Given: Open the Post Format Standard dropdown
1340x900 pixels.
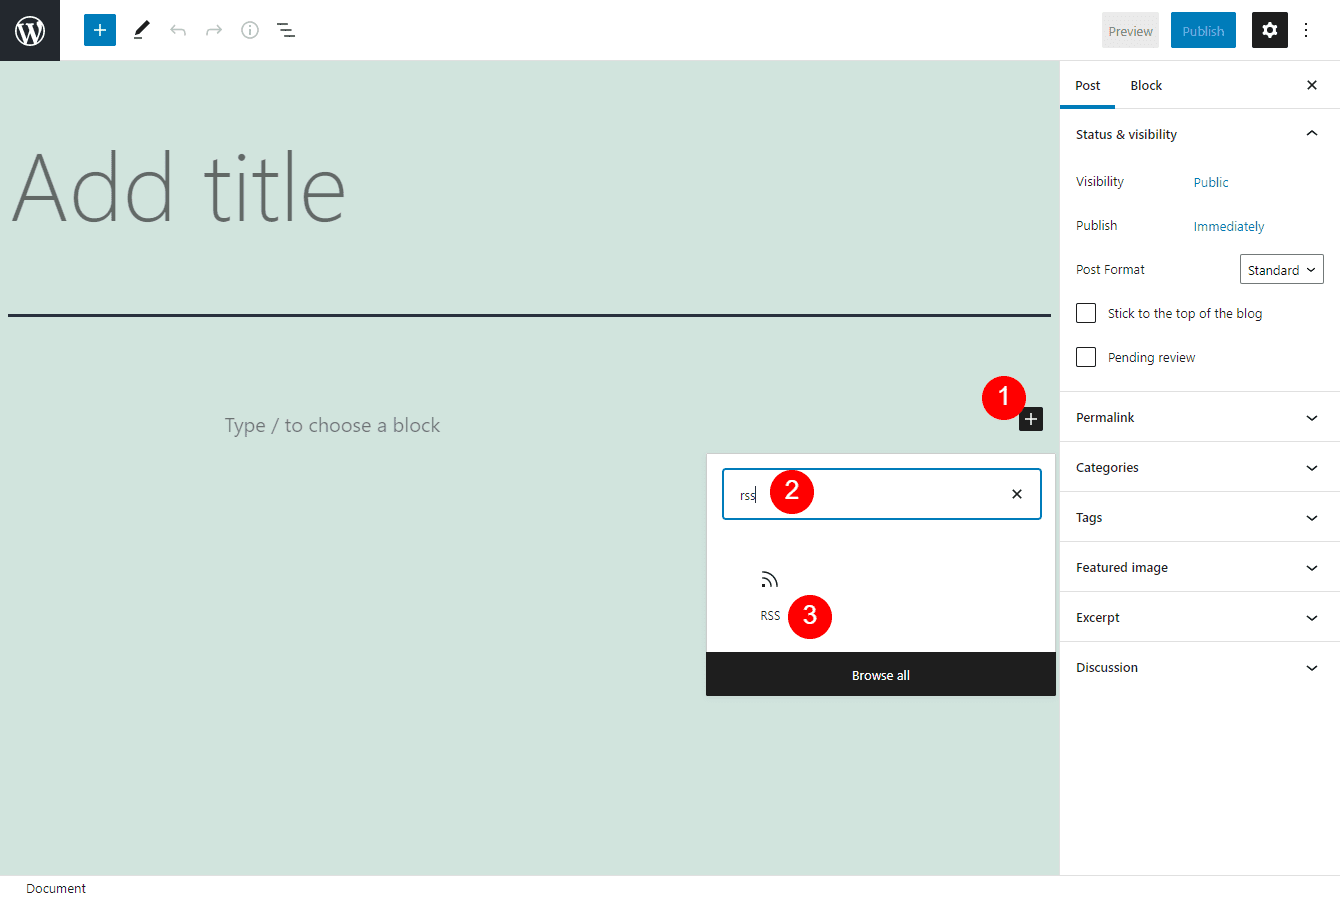Looking at the screenshot, I should [1281, 269].
